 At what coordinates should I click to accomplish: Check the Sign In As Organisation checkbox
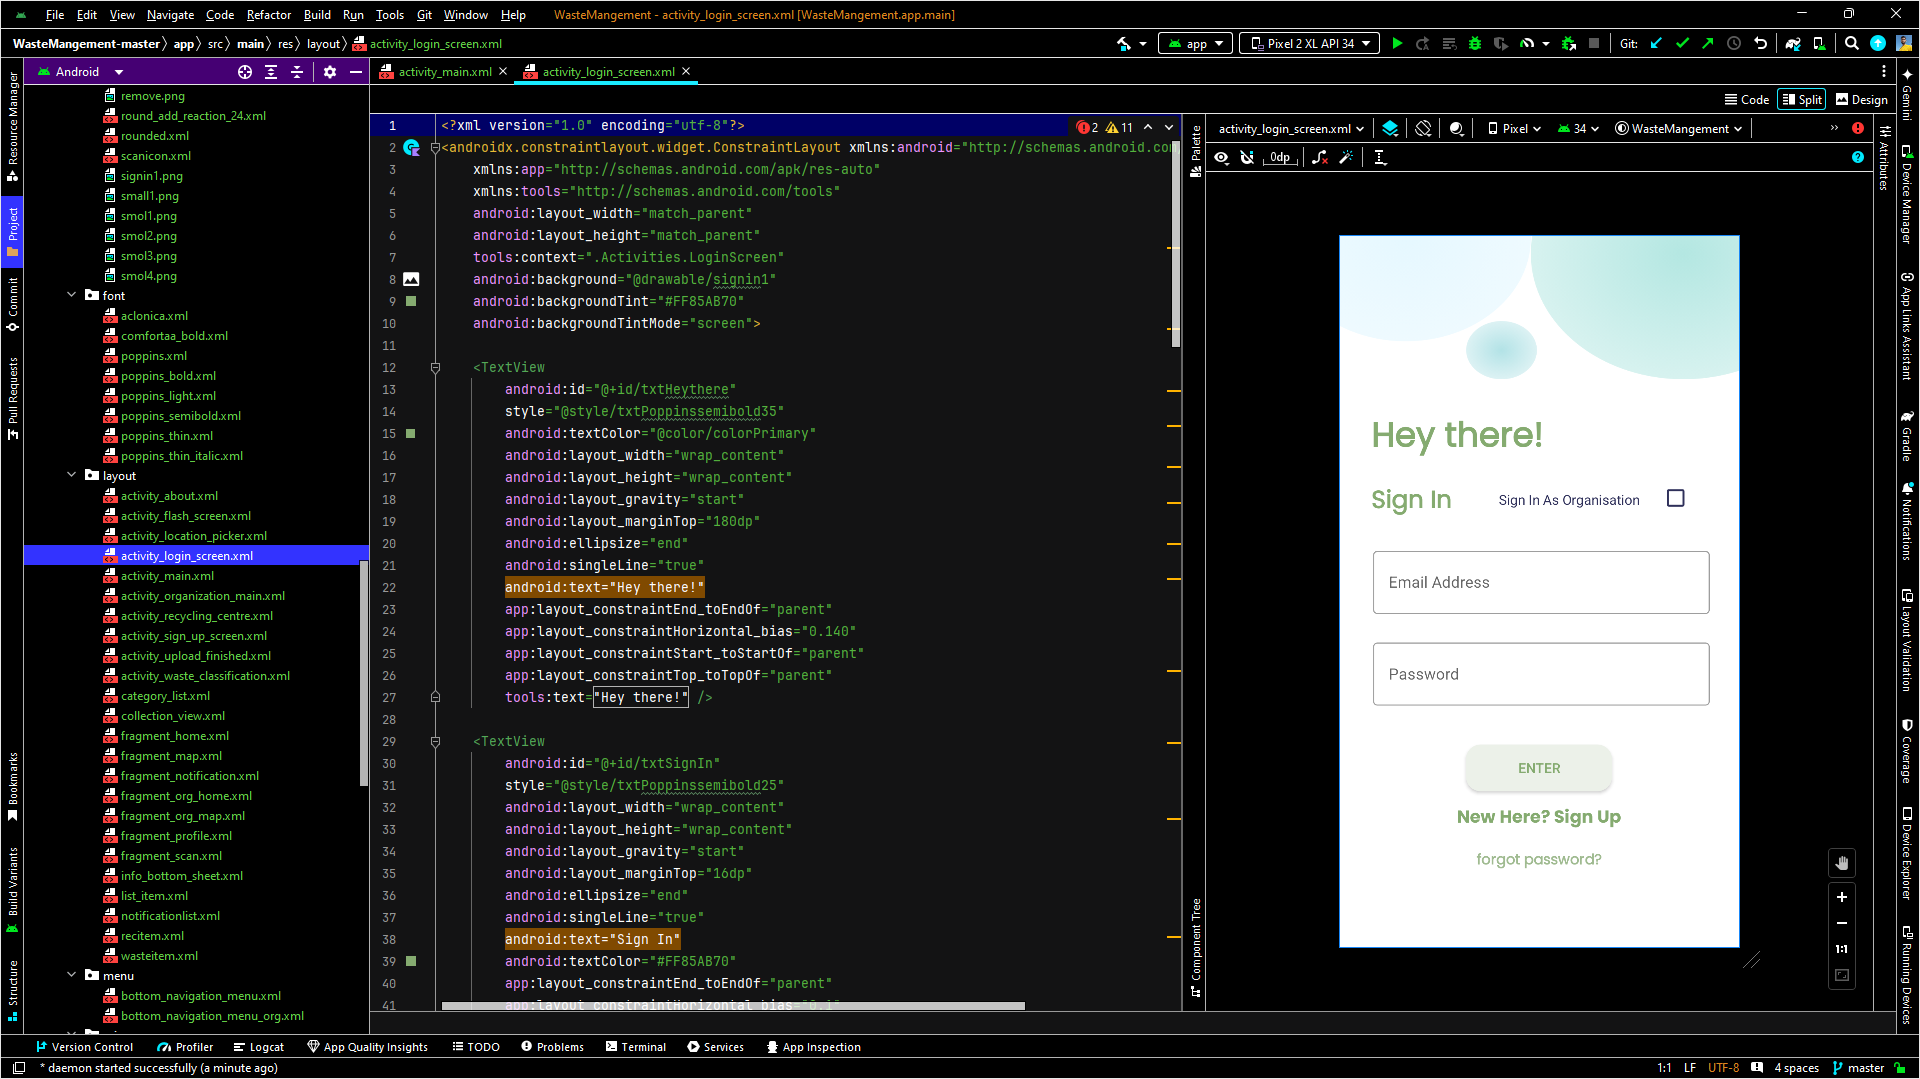(1676, 499)
